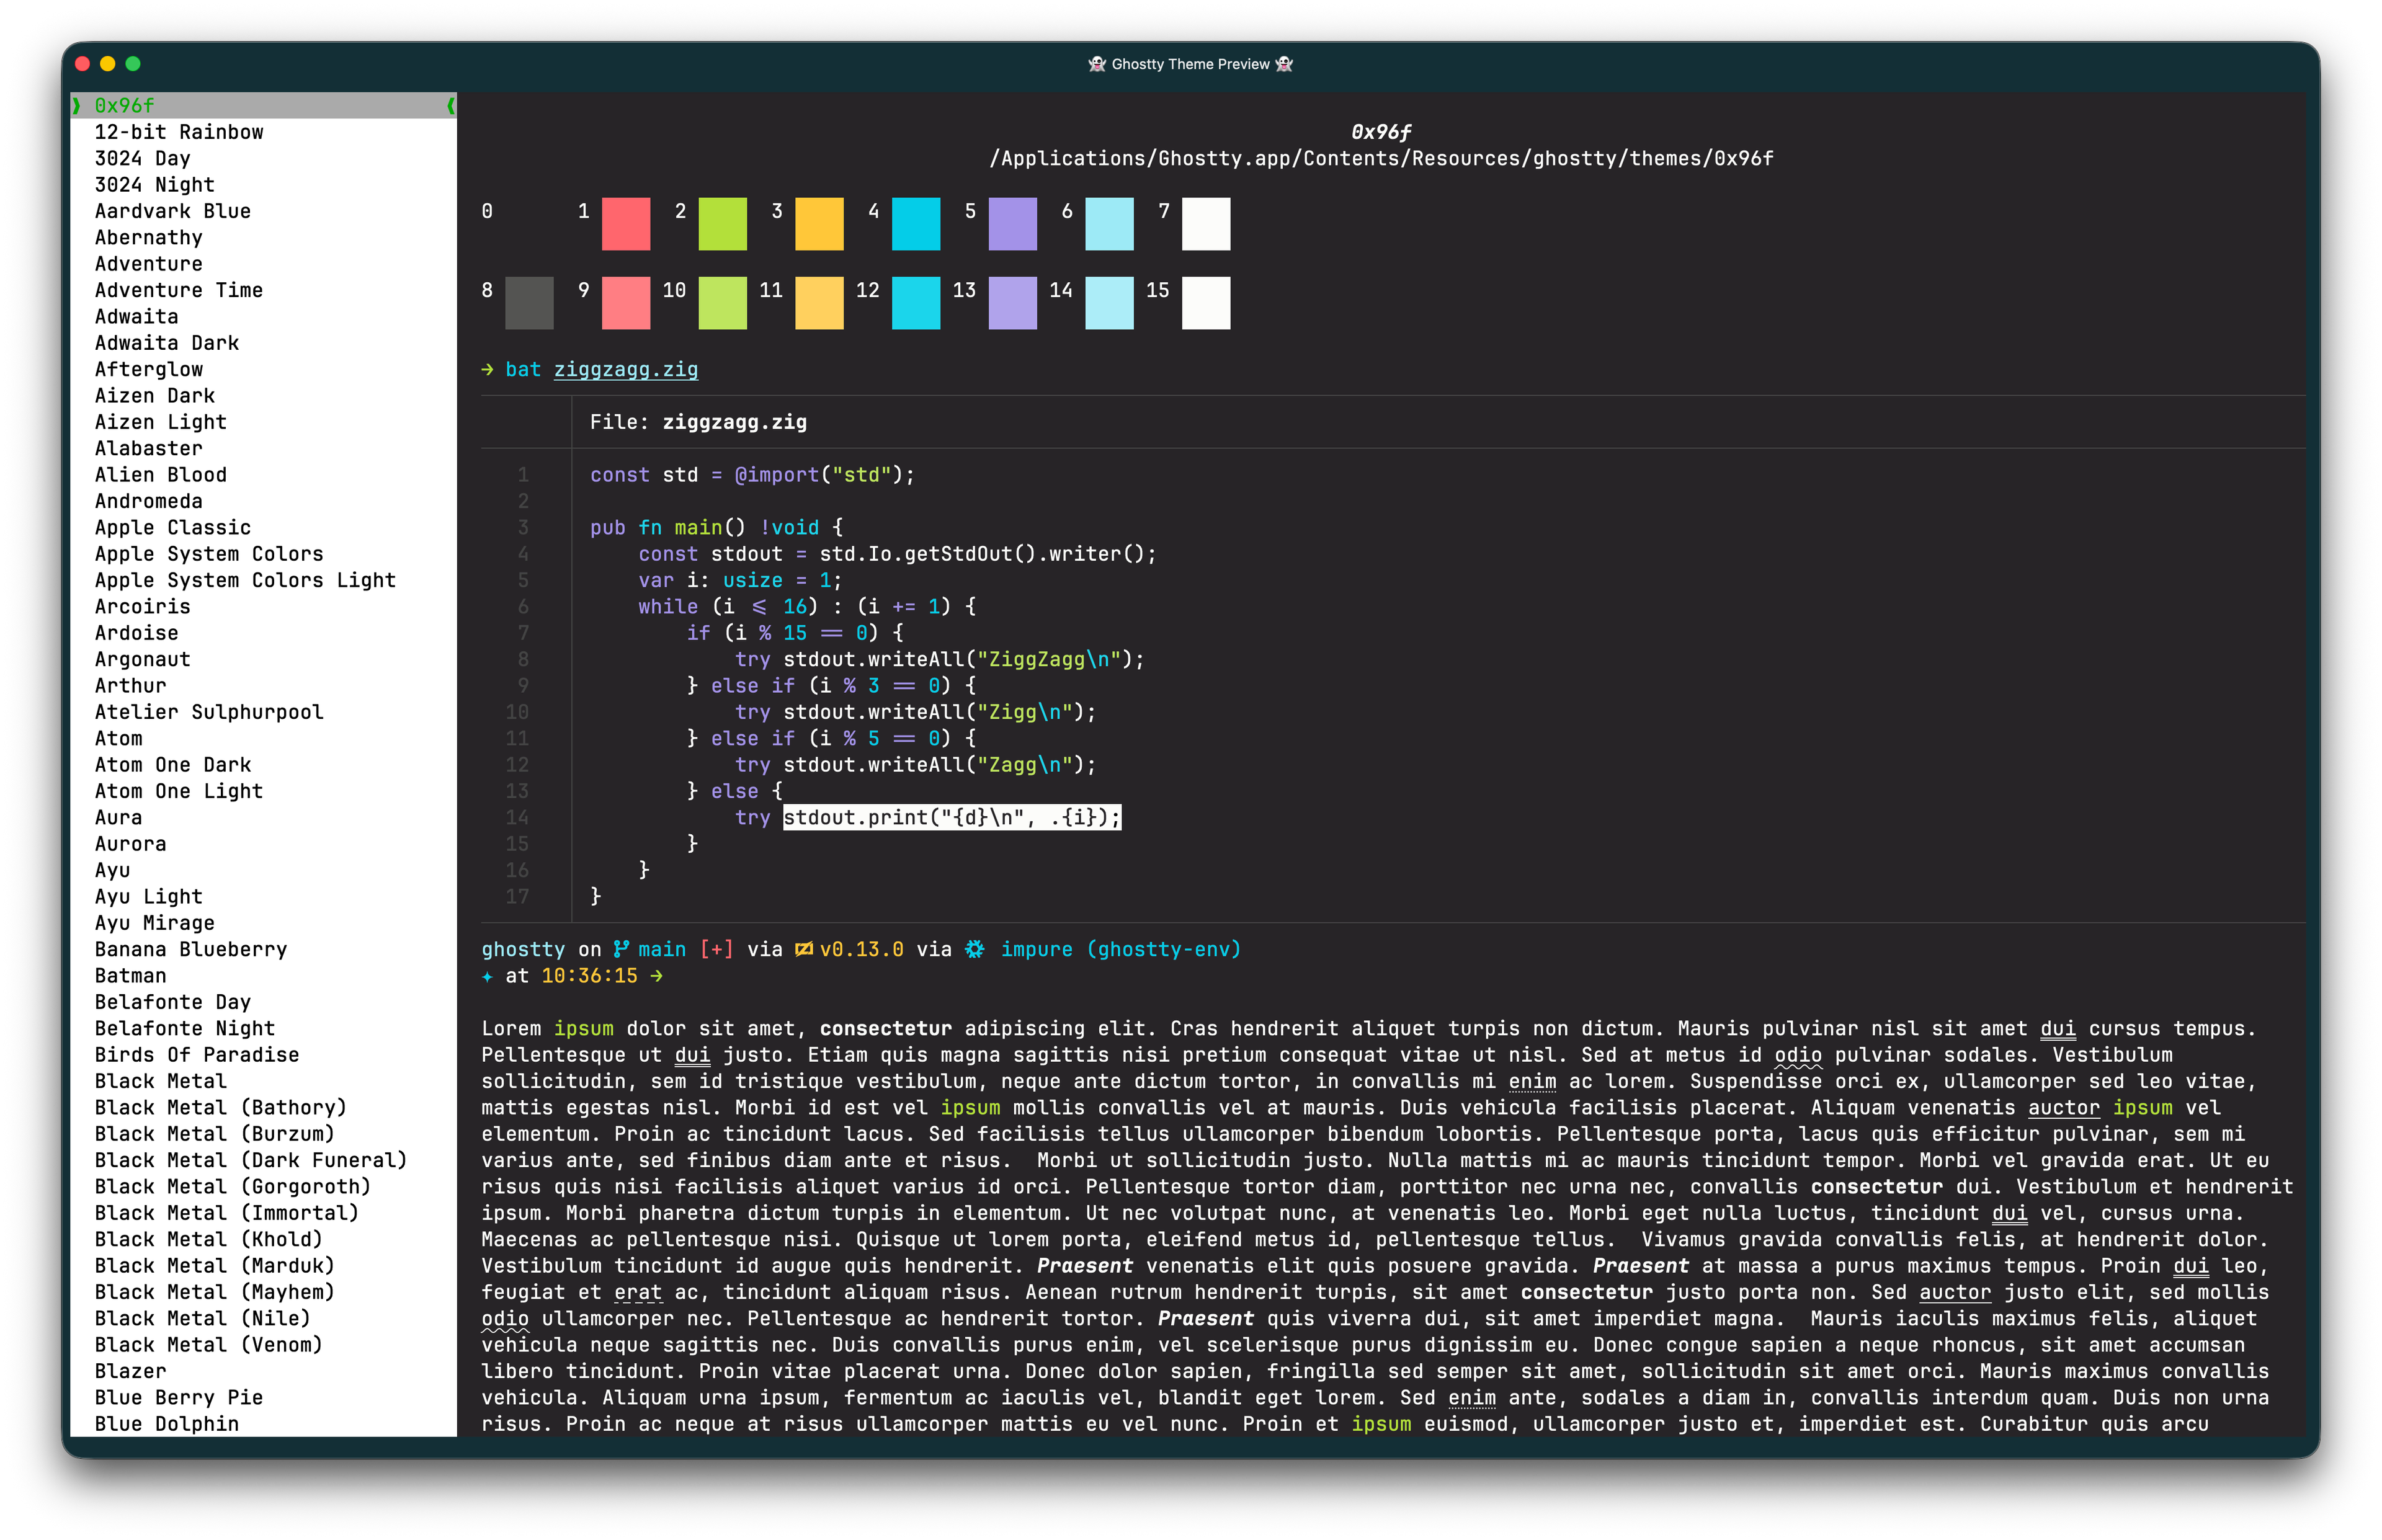Image resolution: width=2382 pixels, height=1540 pixels.
Task: Select the Atom One Dark theme
Action: [173, 765]
